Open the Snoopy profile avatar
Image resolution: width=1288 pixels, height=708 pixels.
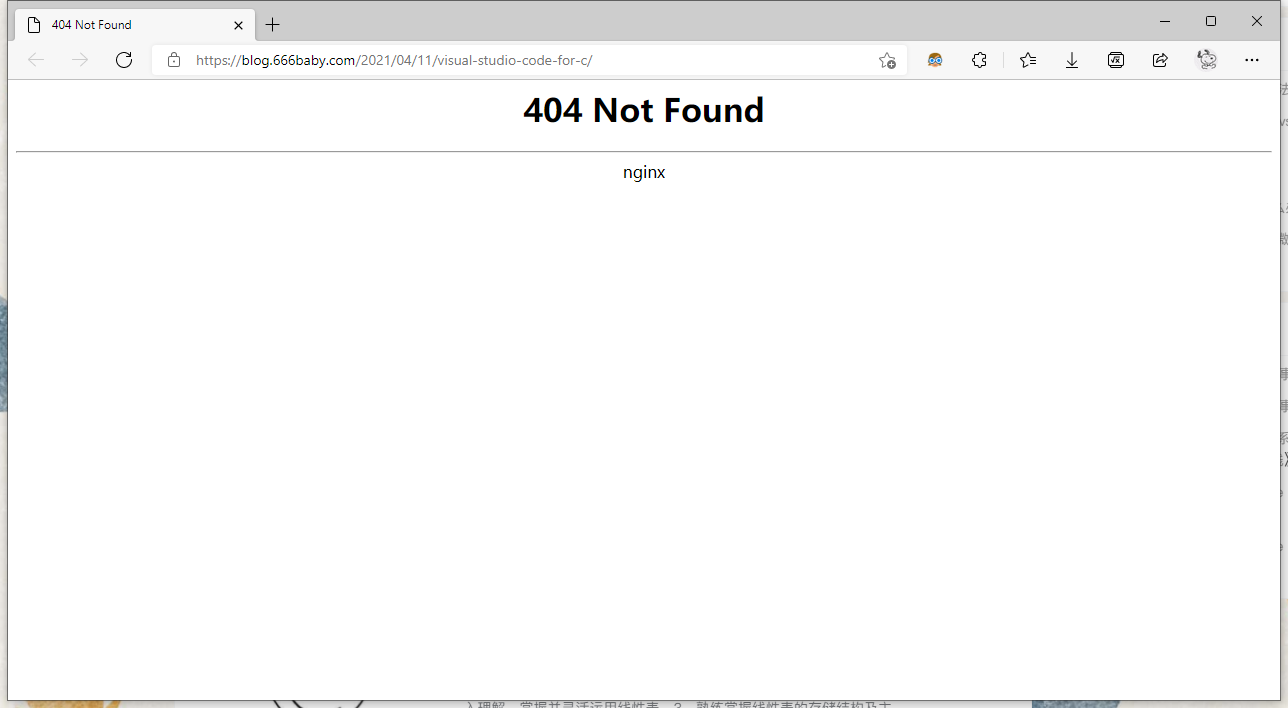pyautogui.click(x=1207, y=60)
